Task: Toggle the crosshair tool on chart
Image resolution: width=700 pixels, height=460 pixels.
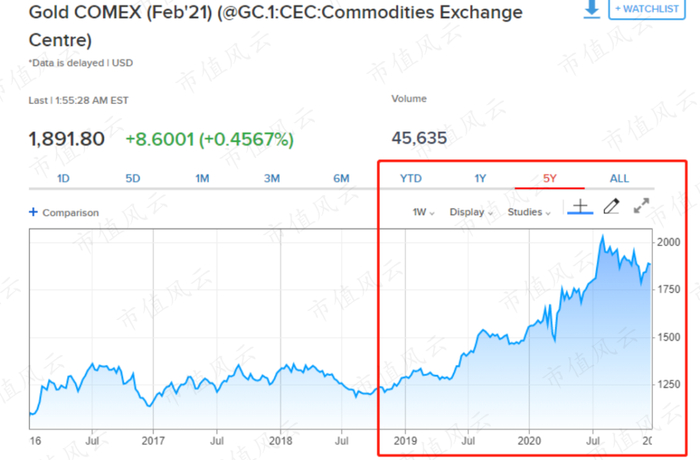Action: click(579, 207)
